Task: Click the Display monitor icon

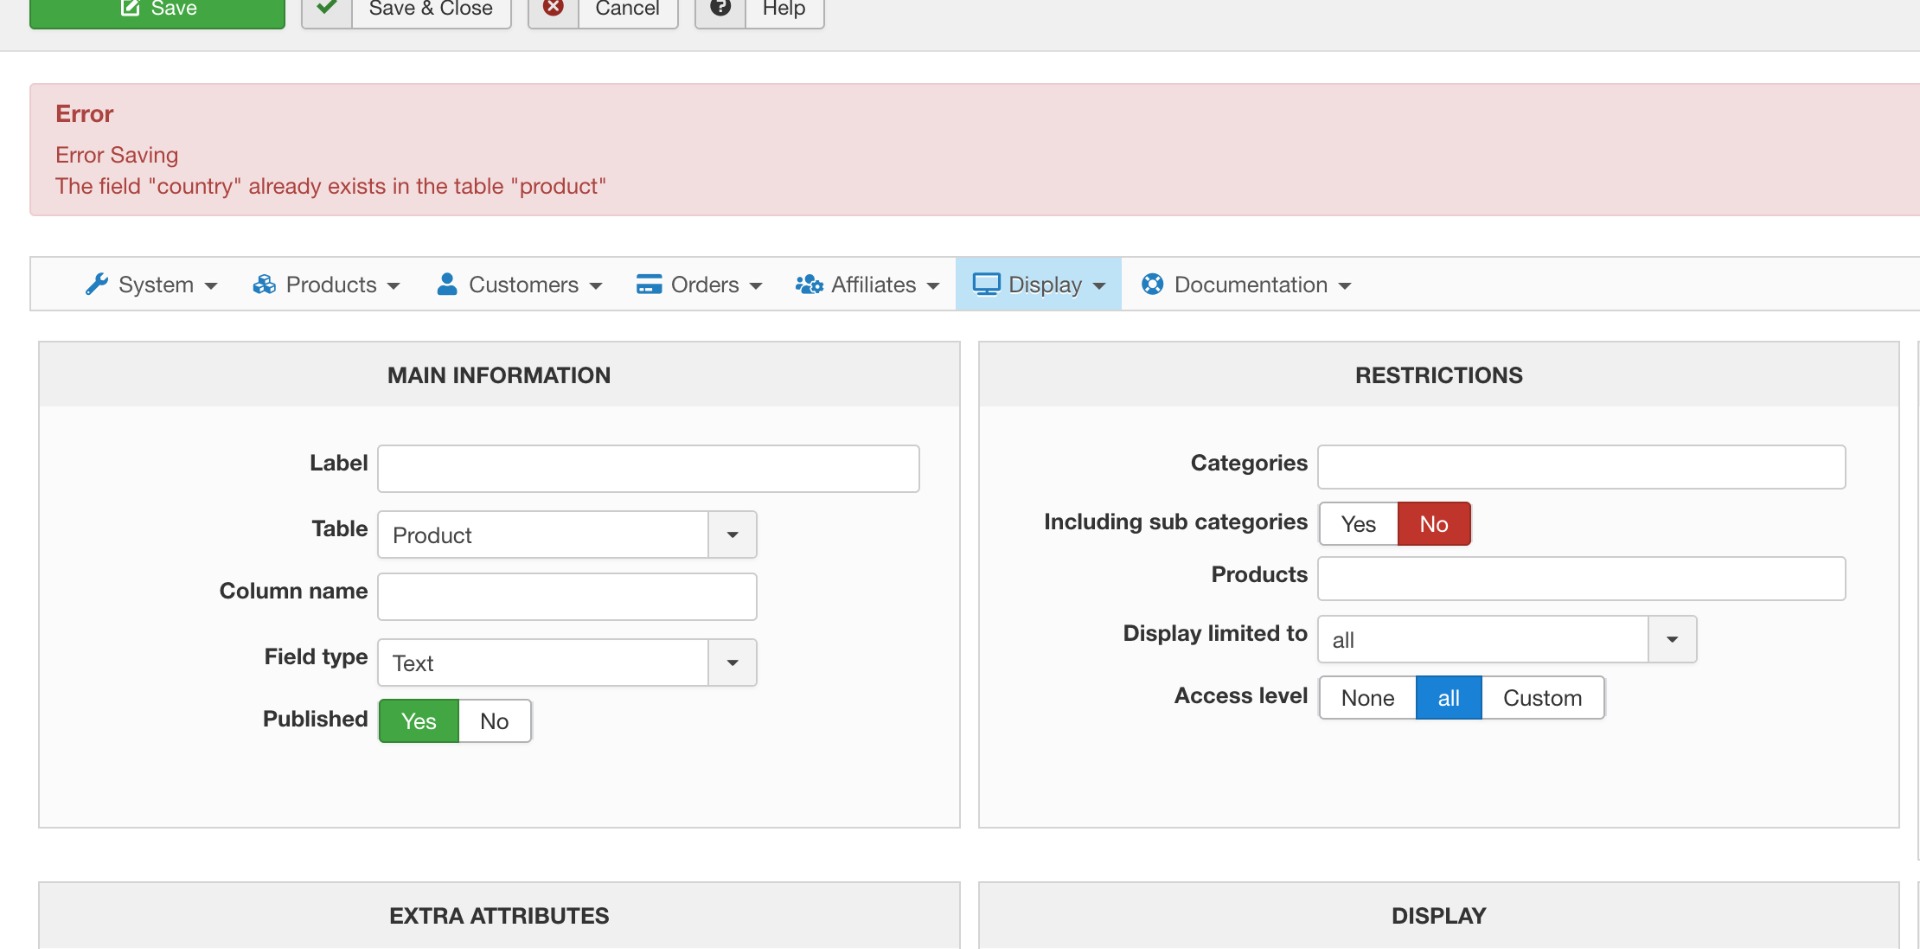Action: (986, 284)
